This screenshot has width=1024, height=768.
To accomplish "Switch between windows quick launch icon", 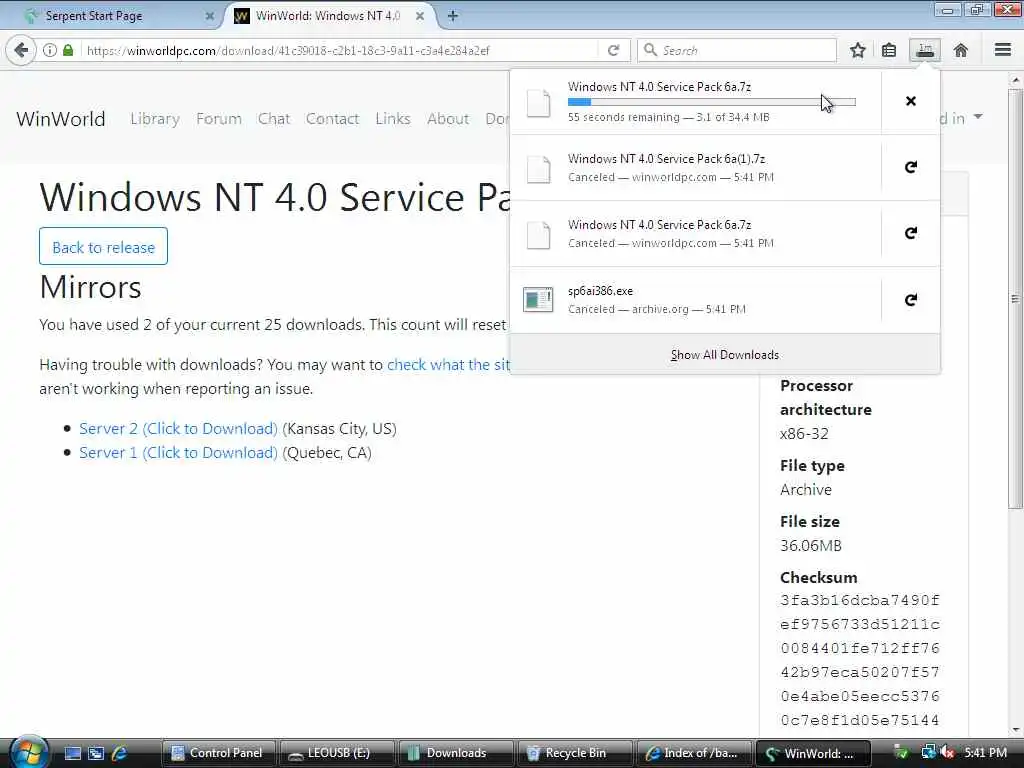I will [x=96, y=753].
